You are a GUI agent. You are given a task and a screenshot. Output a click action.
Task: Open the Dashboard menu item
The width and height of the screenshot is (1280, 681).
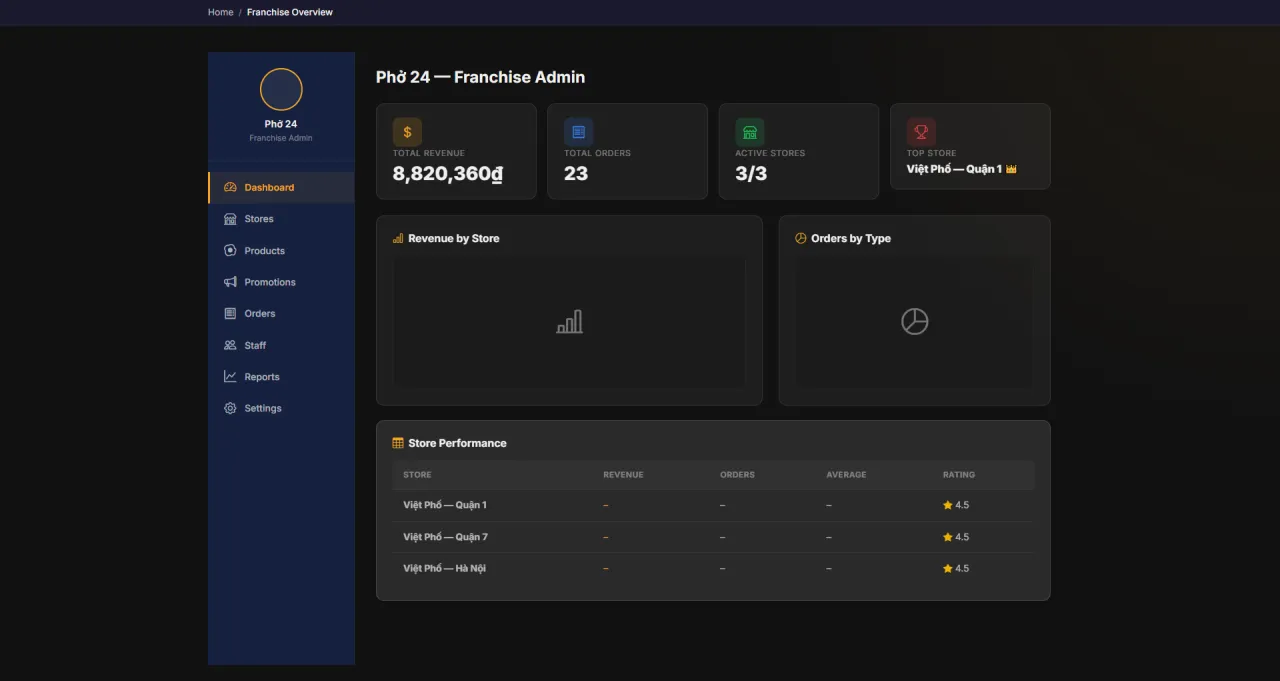click(x=281, y=187)
